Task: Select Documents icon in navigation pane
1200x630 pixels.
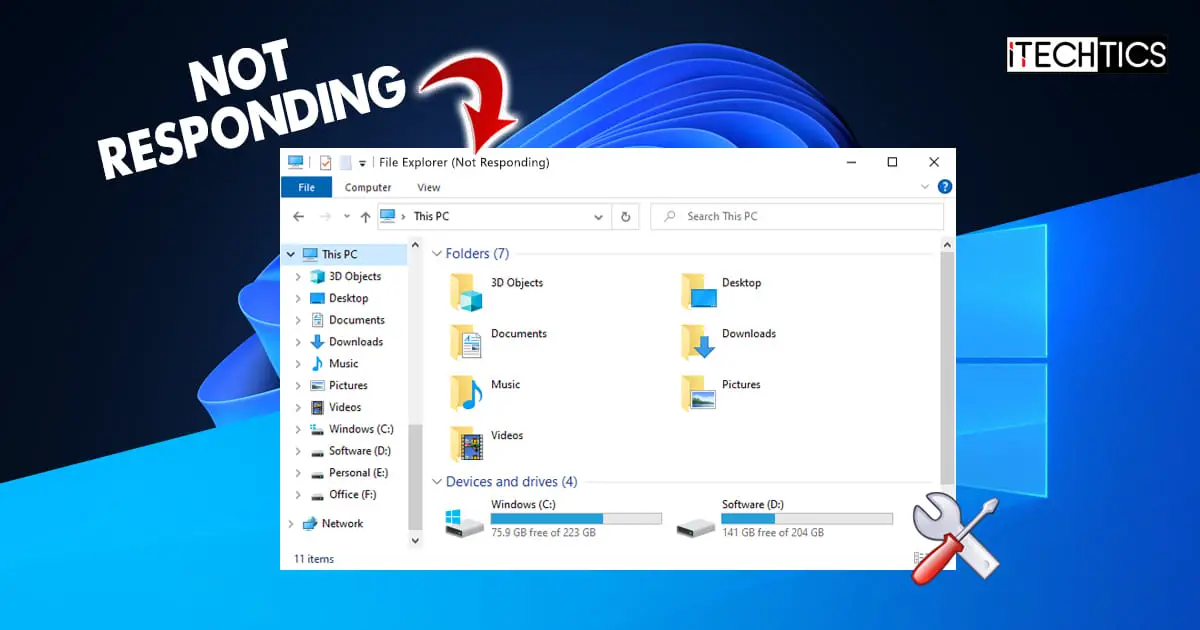Action: pyautogui.click(x=317, y=320)
